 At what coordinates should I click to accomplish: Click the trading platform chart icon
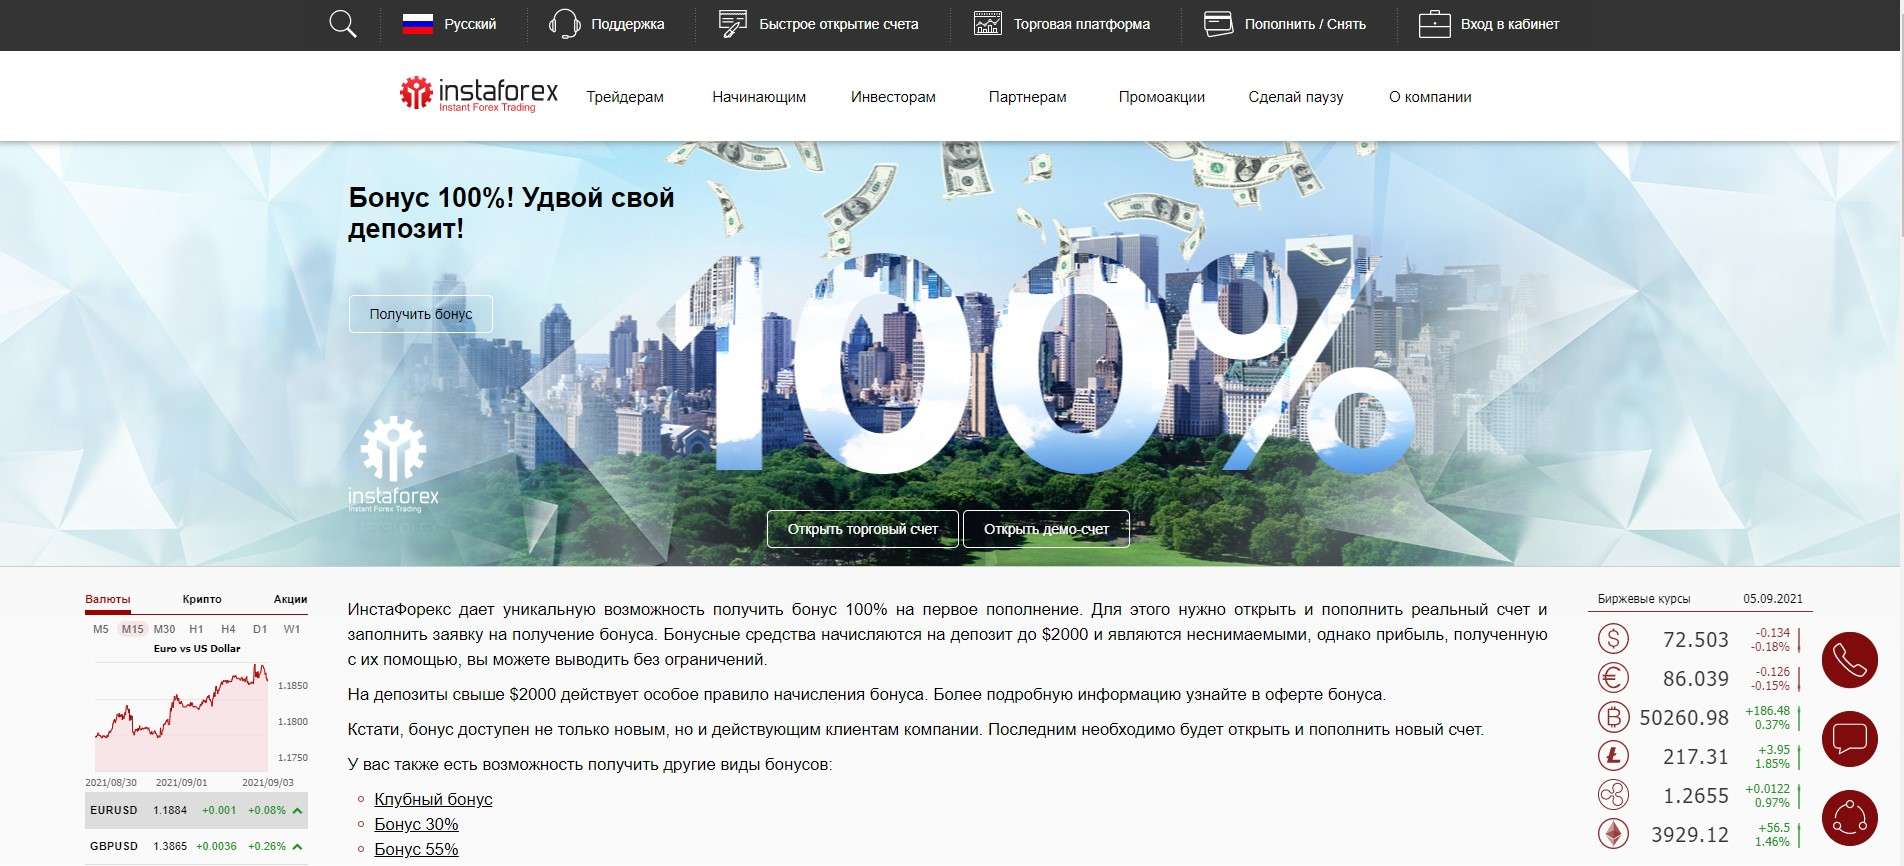pos(988,24)
